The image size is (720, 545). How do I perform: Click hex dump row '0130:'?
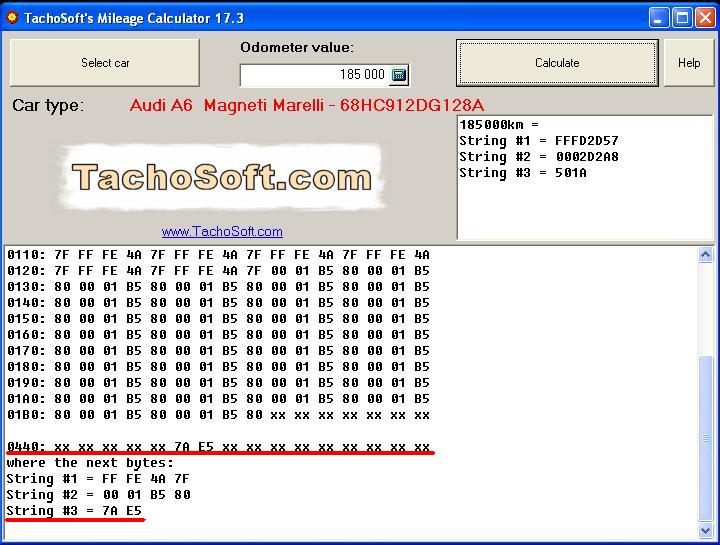[219, 287]
